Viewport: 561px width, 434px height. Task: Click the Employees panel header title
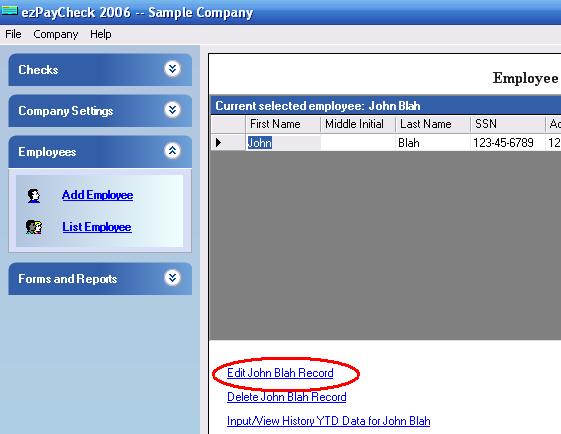(x=47, y=152)
